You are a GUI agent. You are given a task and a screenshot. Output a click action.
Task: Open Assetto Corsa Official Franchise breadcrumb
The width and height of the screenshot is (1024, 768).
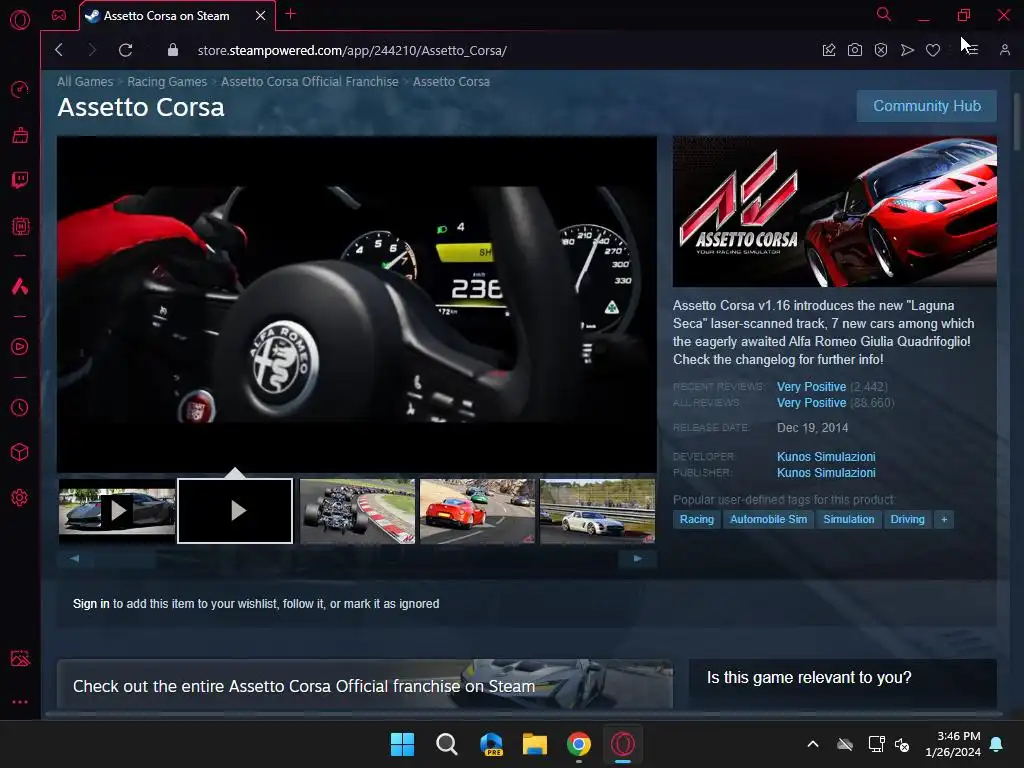coord(310,82)
